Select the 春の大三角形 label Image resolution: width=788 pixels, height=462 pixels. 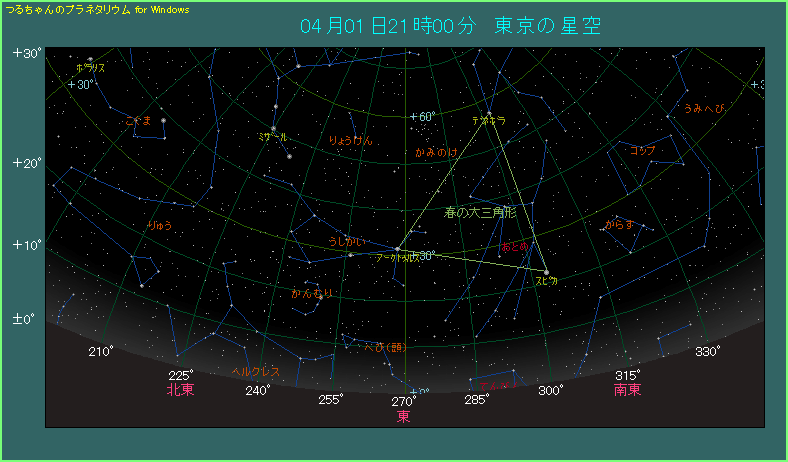[480, 213]
